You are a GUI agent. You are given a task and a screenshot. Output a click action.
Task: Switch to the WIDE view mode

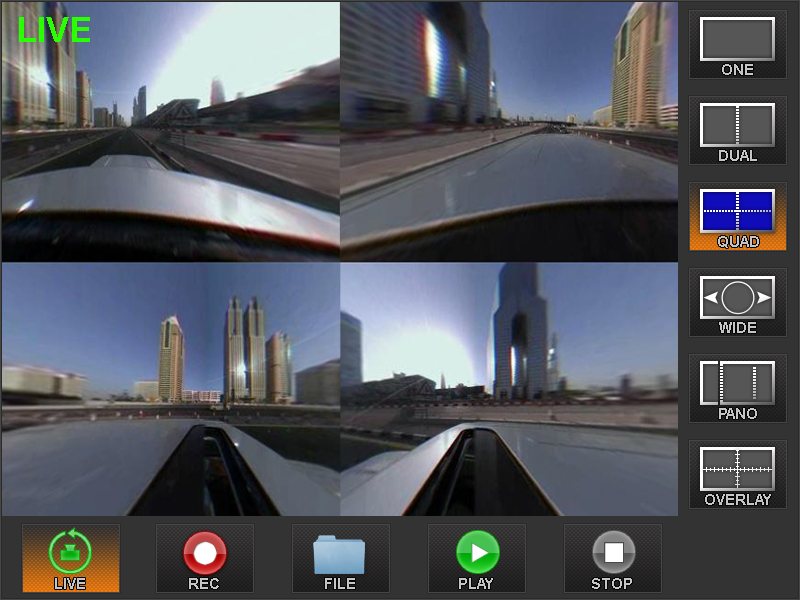[x=737, y=302]
